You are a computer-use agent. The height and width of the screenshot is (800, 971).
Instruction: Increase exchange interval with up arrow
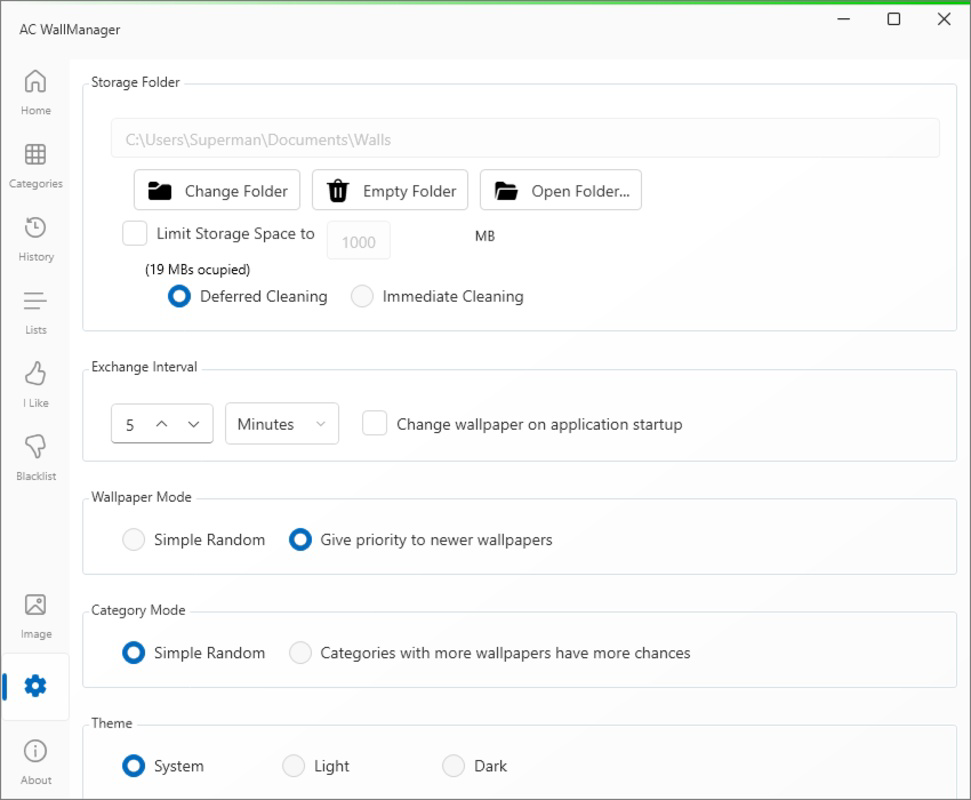(162, 424)
